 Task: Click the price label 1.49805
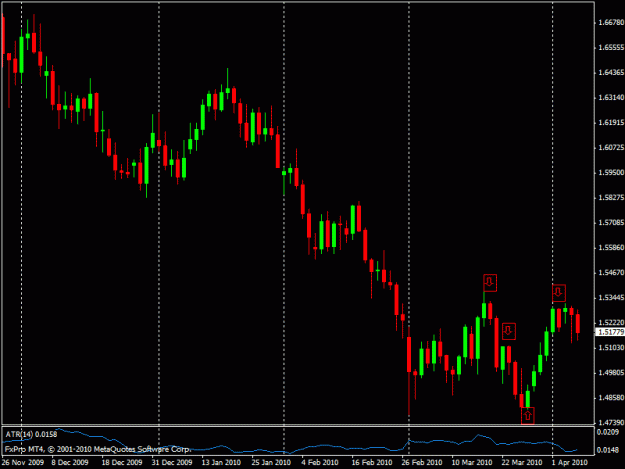[611, 373]
